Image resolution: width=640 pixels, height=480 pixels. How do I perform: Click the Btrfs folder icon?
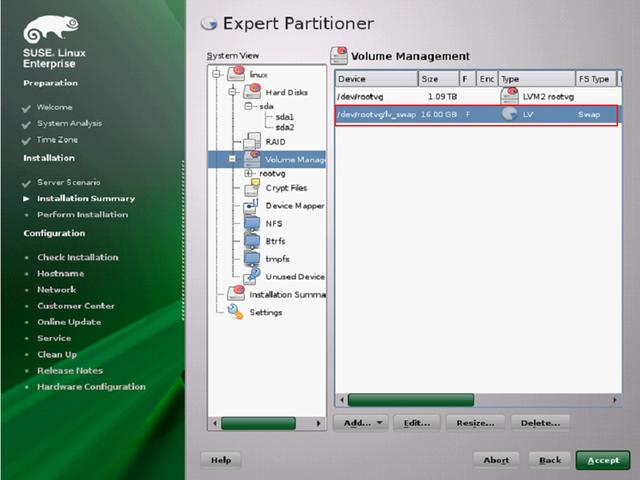(x=252, y=241)
